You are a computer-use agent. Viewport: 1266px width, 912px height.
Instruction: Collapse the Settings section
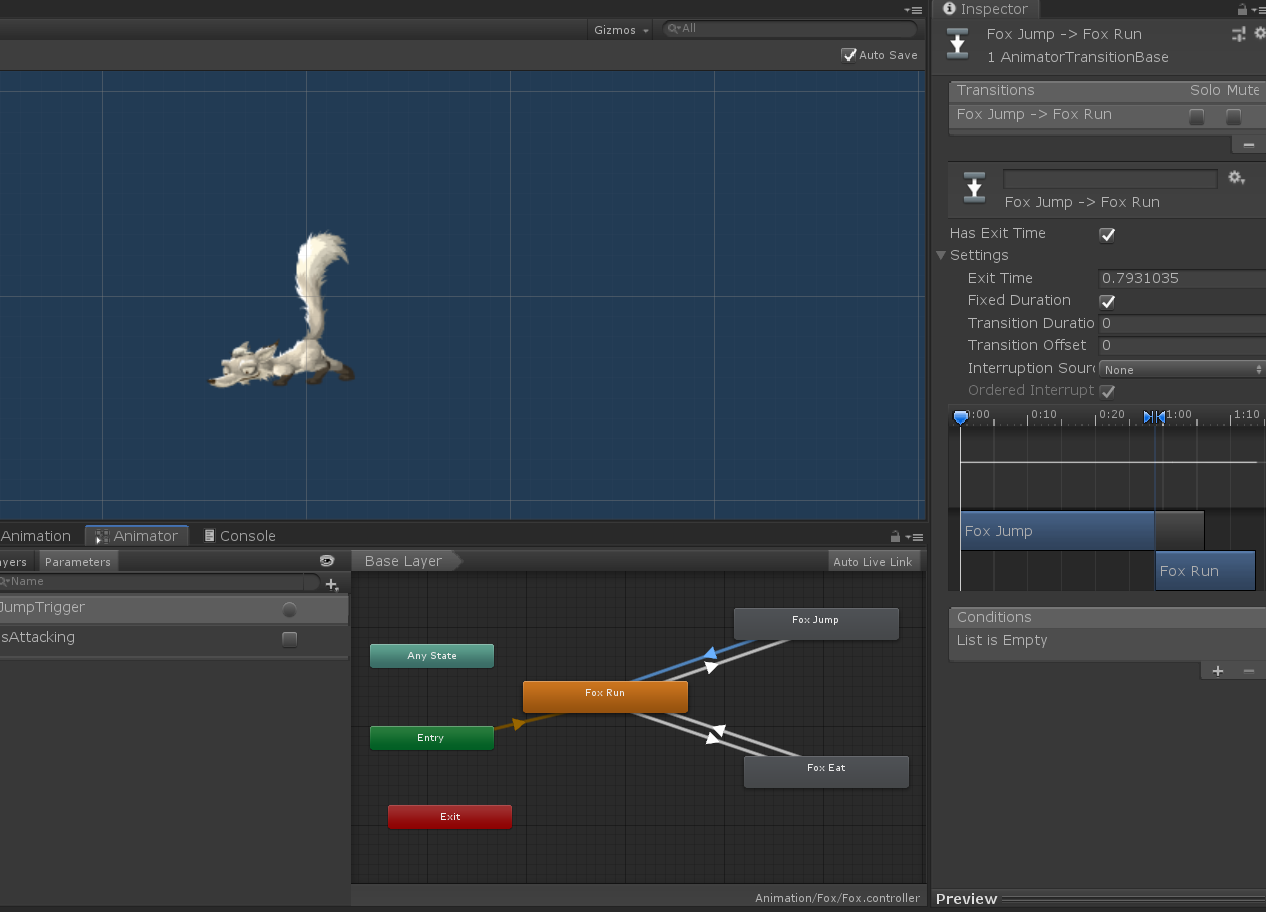(941, 256)
